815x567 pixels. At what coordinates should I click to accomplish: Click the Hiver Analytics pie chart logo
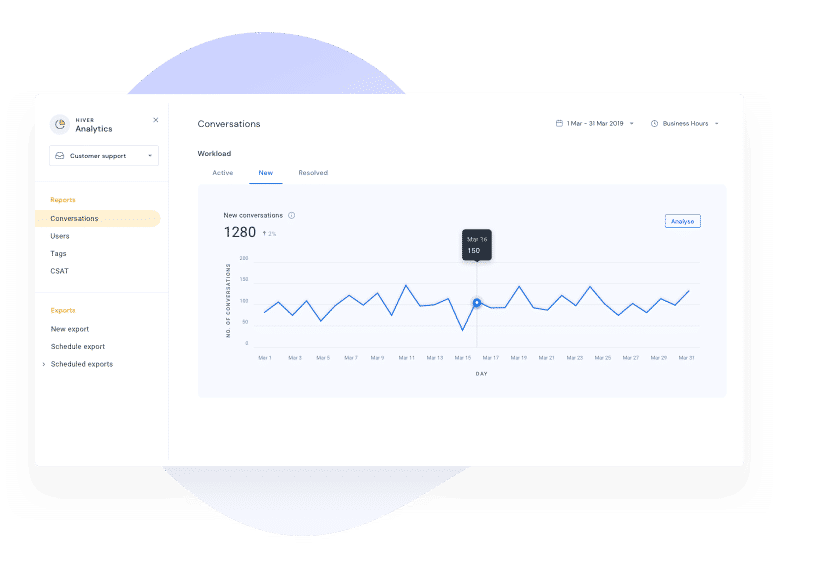60,124
